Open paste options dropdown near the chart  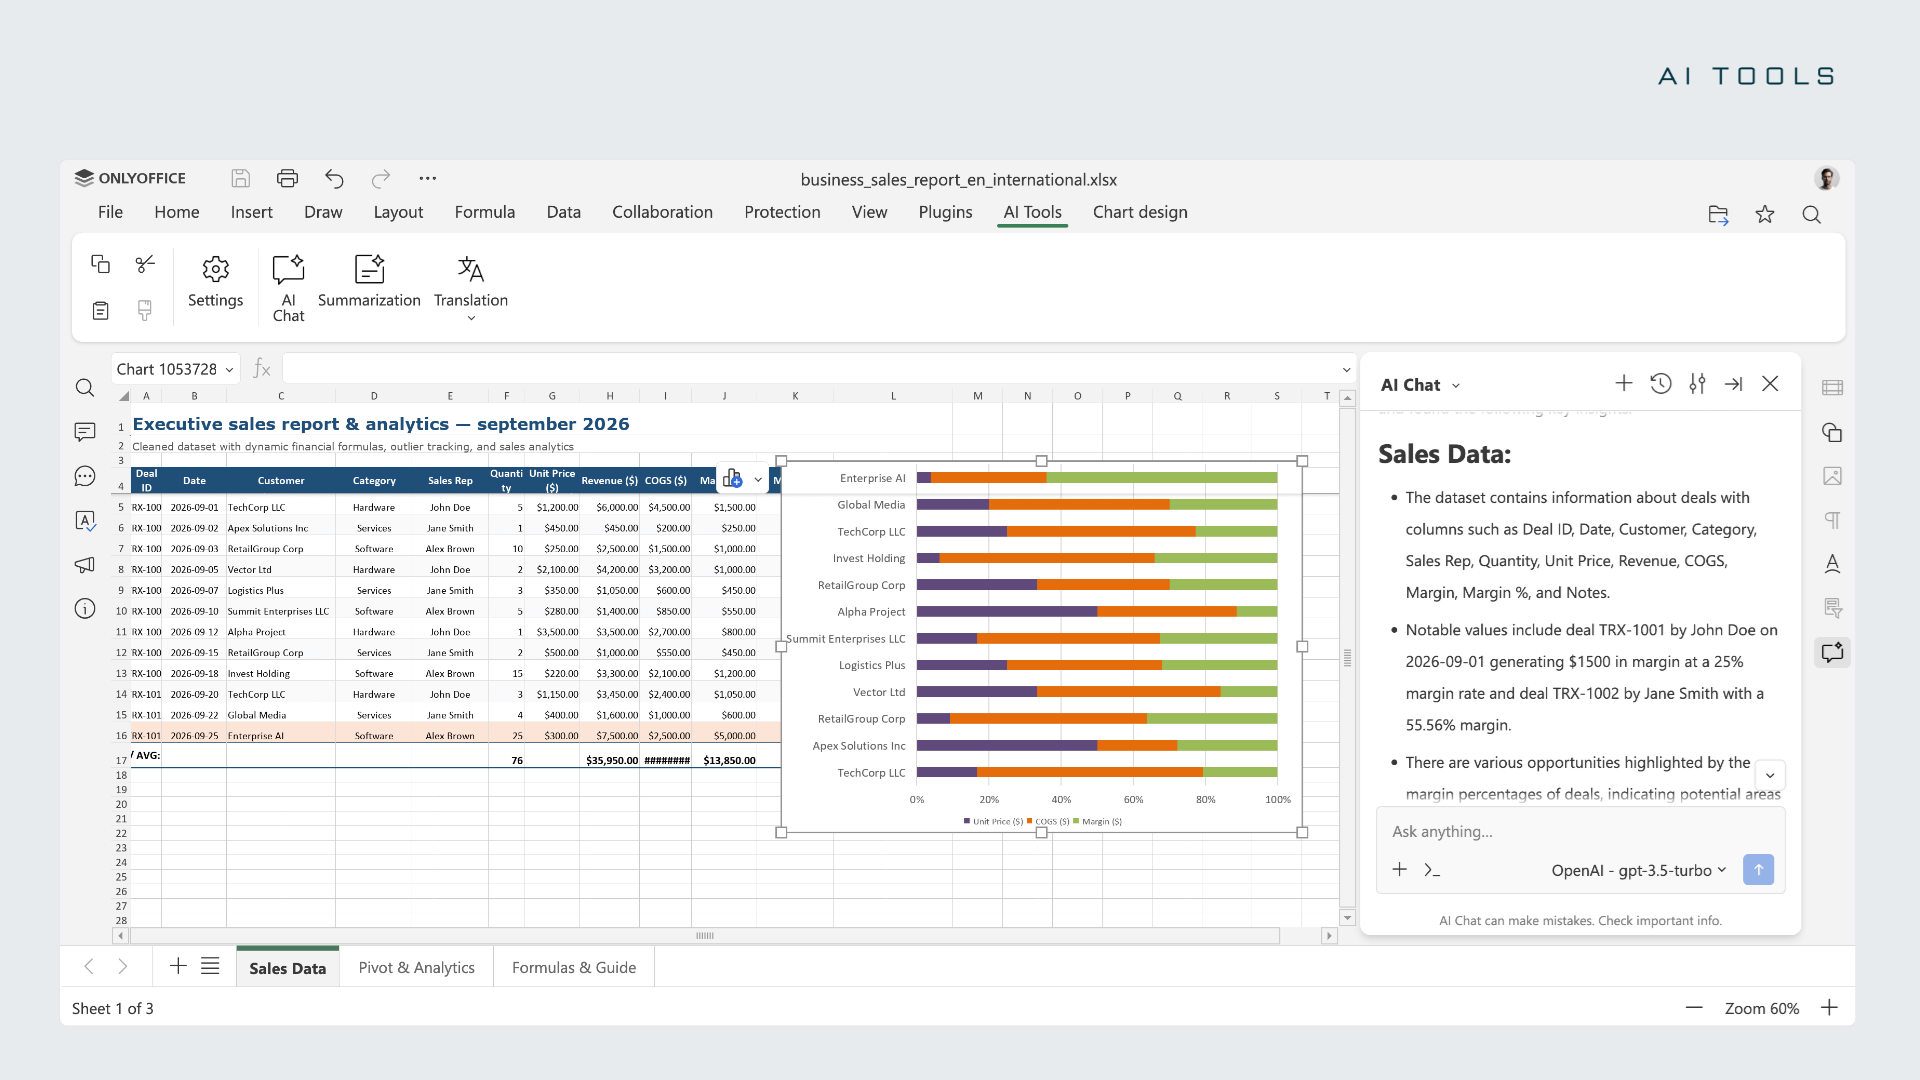[x=758, y=480]
